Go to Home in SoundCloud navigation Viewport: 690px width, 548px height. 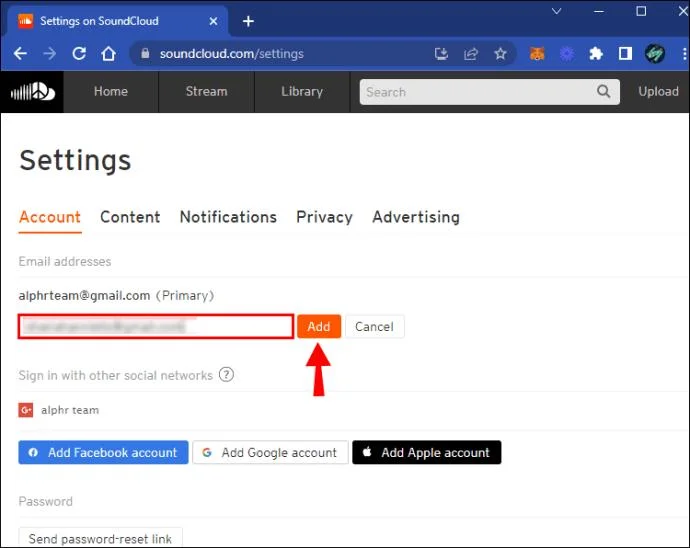(111, 92)
